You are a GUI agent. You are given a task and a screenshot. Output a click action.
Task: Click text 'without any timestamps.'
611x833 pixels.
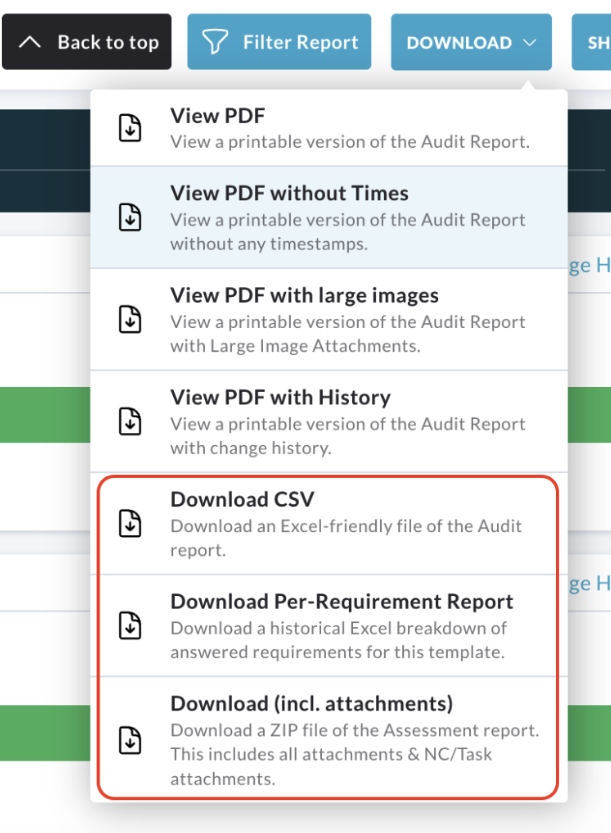pyautogui.click(x=269, y=244)
